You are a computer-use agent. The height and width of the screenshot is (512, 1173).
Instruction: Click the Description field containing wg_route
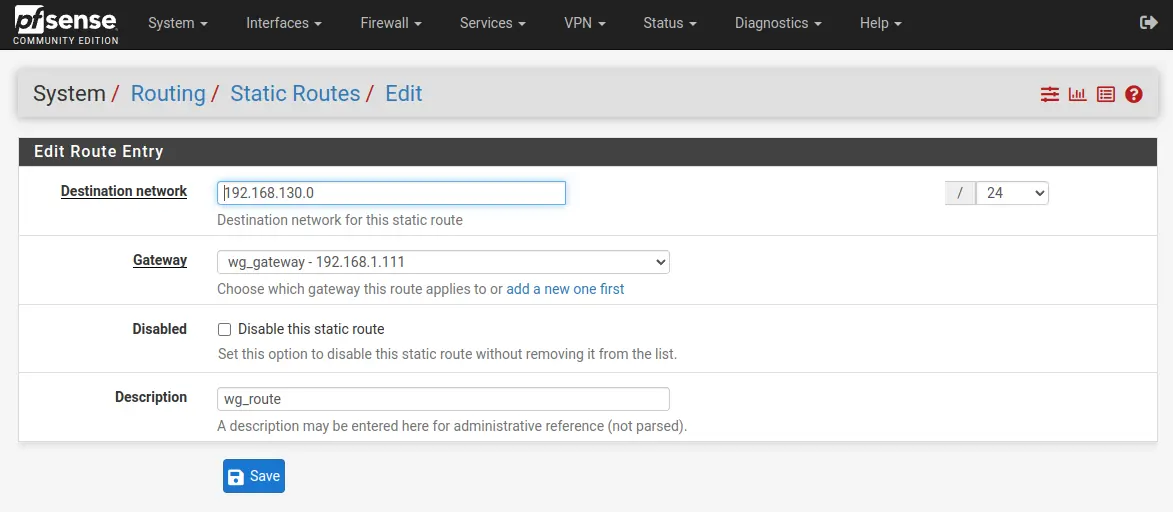tap(443, 399)
